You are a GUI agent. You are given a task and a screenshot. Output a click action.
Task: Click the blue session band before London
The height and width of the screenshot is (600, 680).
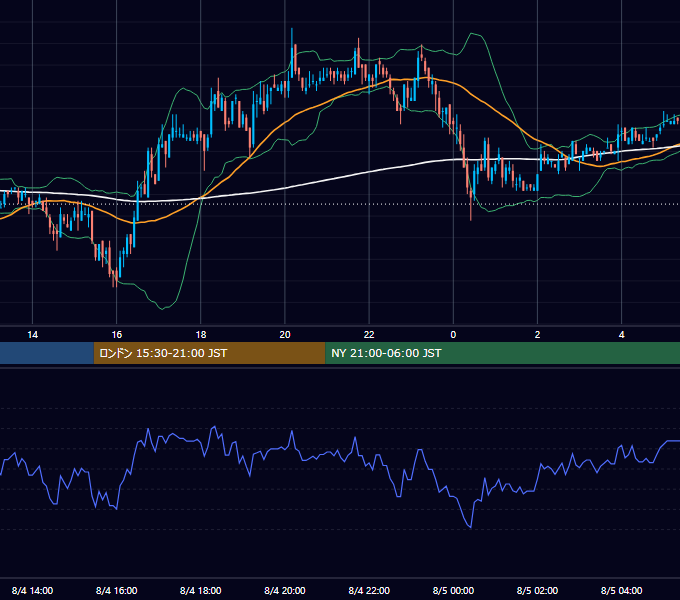coord(47,353)
